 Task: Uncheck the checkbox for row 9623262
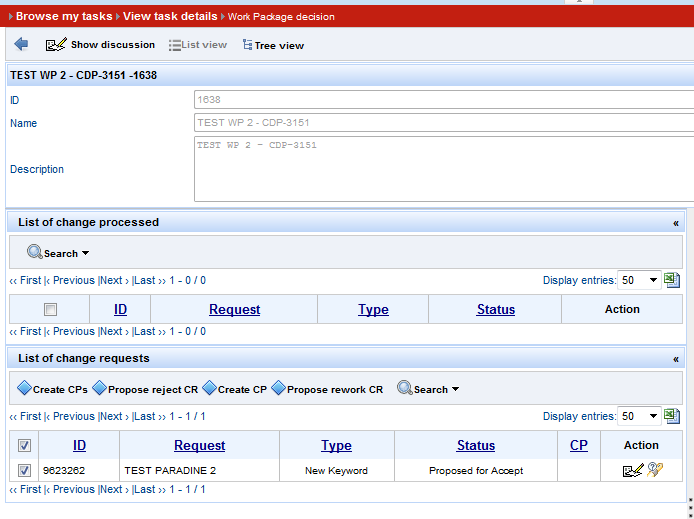(x=25, y=470)
